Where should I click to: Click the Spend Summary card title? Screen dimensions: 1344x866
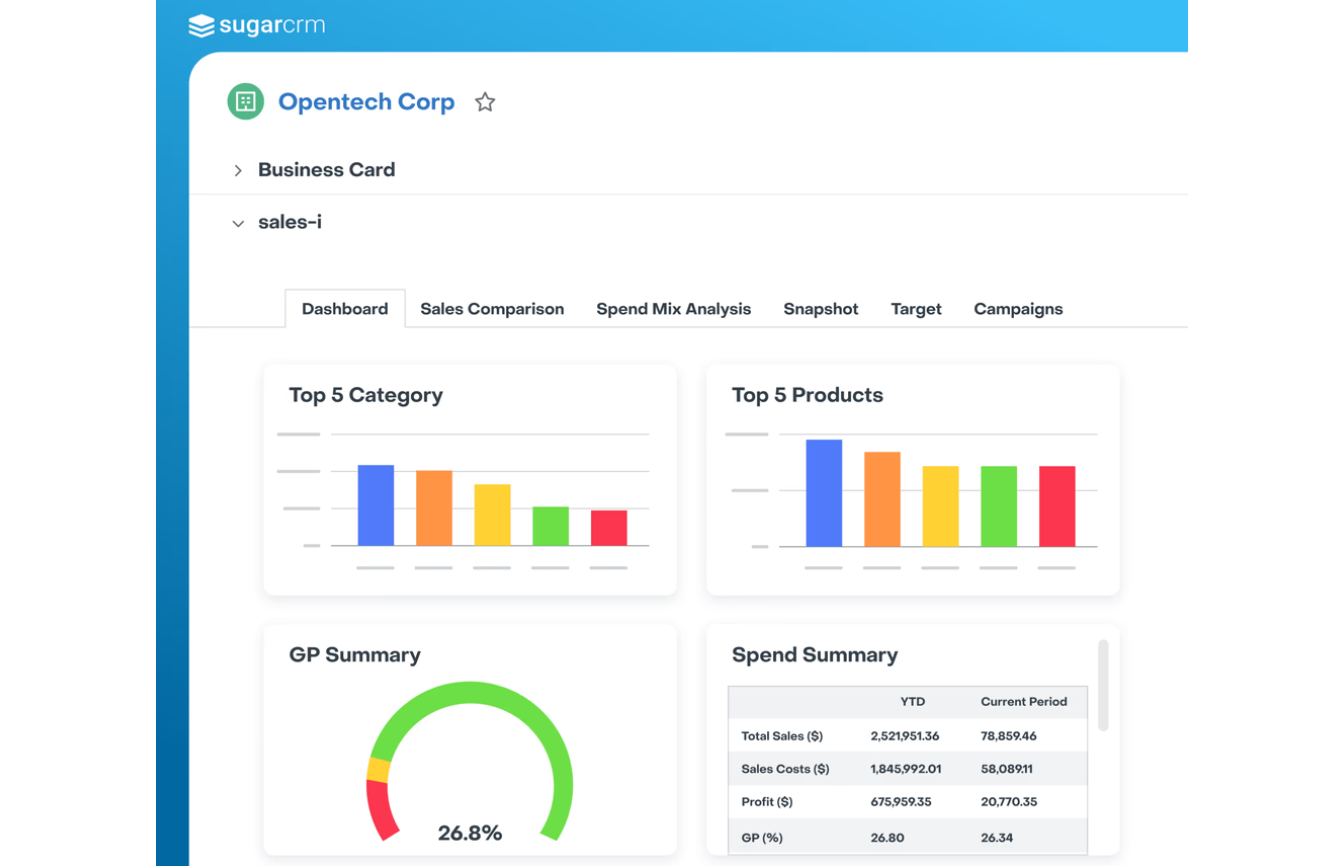(x=815, y=655)
